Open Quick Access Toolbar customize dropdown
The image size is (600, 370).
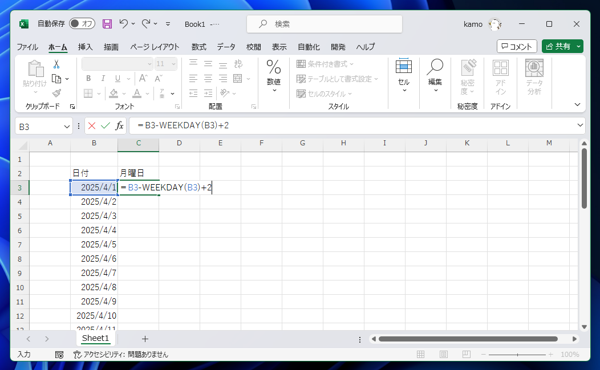[x=168, y=24]
